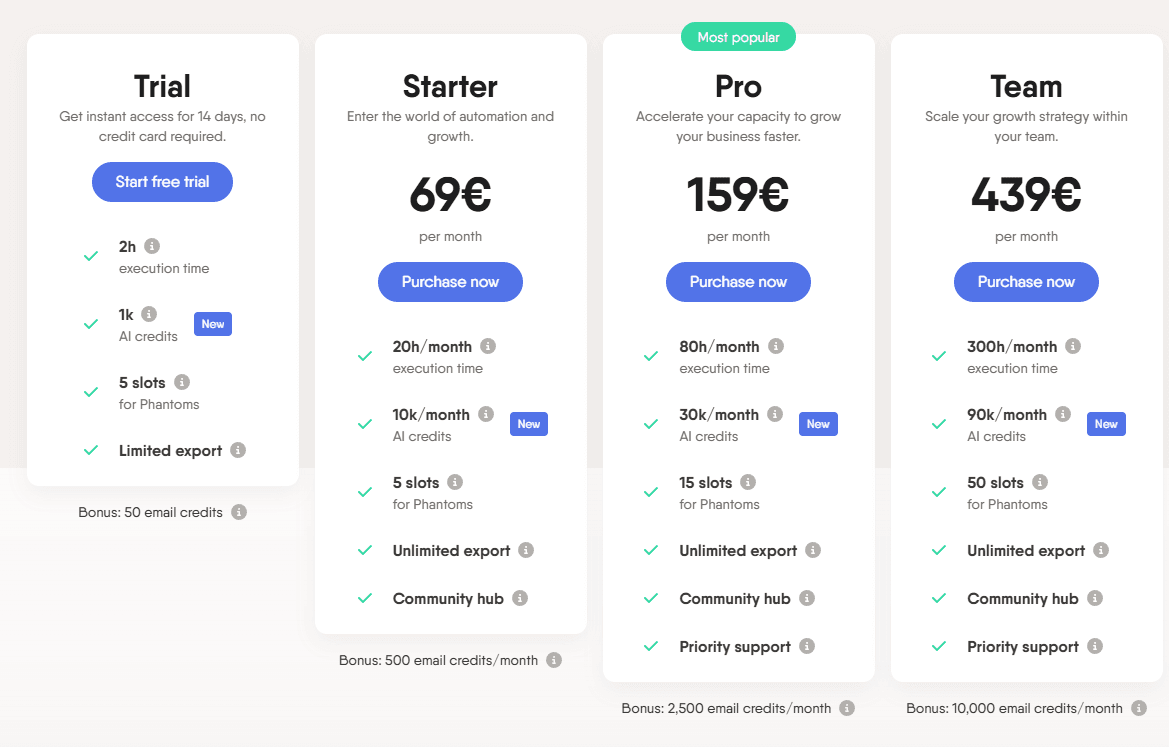Image resolution: width=1169 pixels, height=747 pixels.
Task: Click info icon beside Team 90k/month AI credits
Action: click(x=1063, y=414)
